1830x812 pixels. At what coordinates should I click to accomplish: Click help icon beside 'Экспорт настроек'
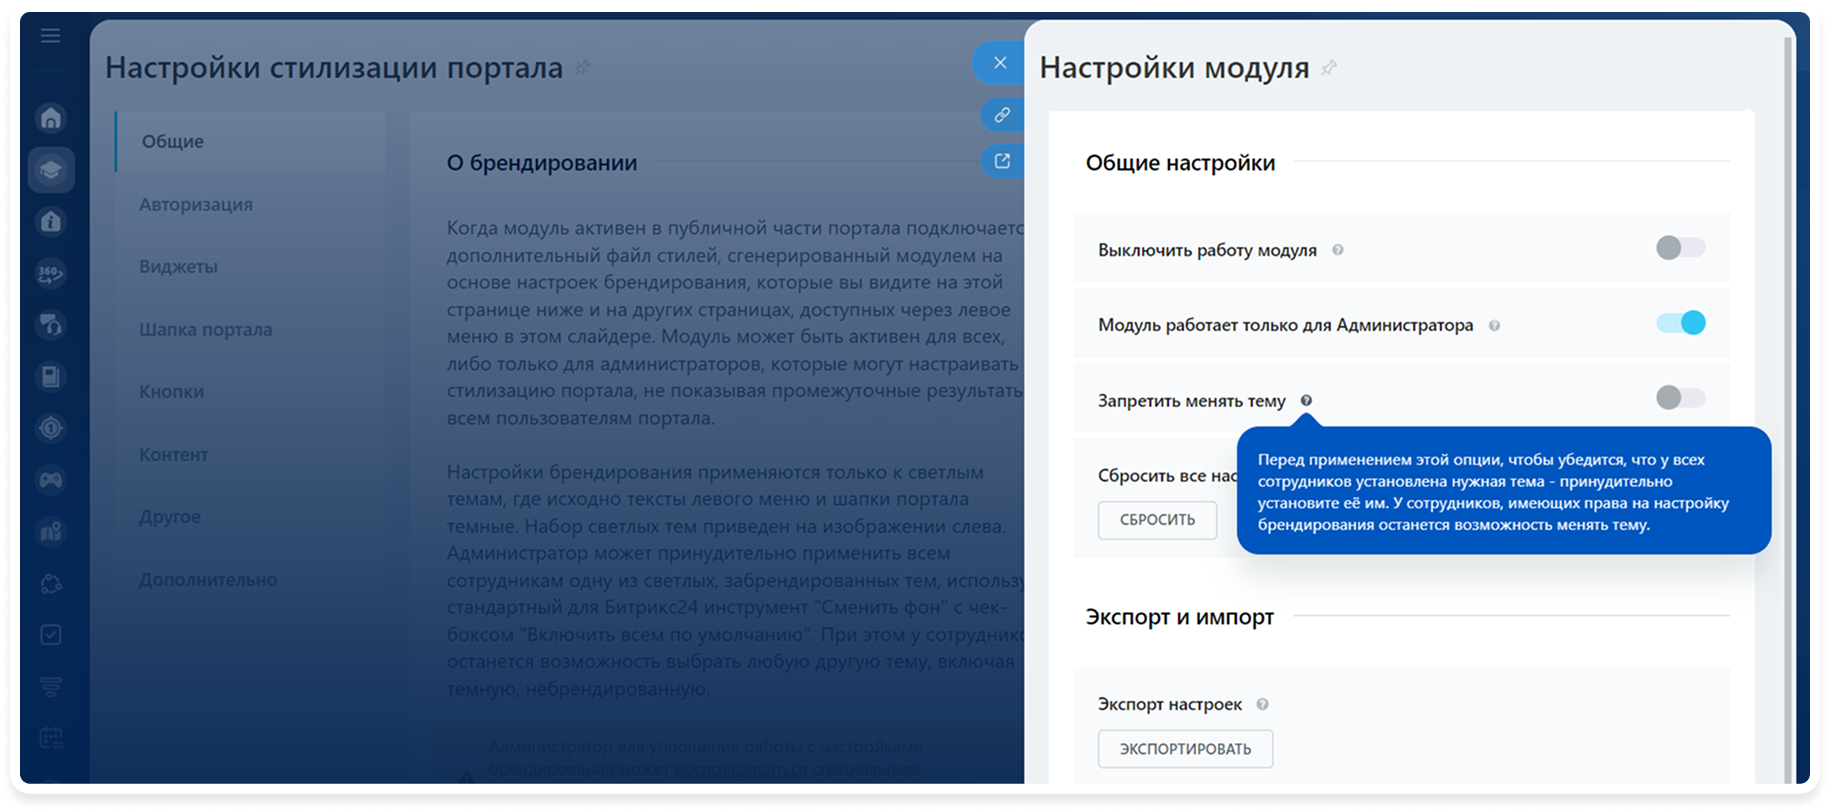point(1263,704)
